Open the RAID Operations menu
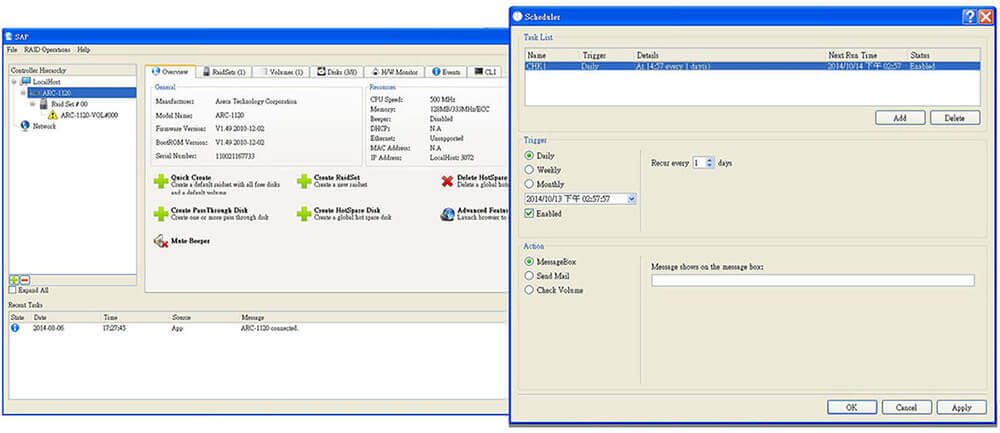 coord(46,49)
